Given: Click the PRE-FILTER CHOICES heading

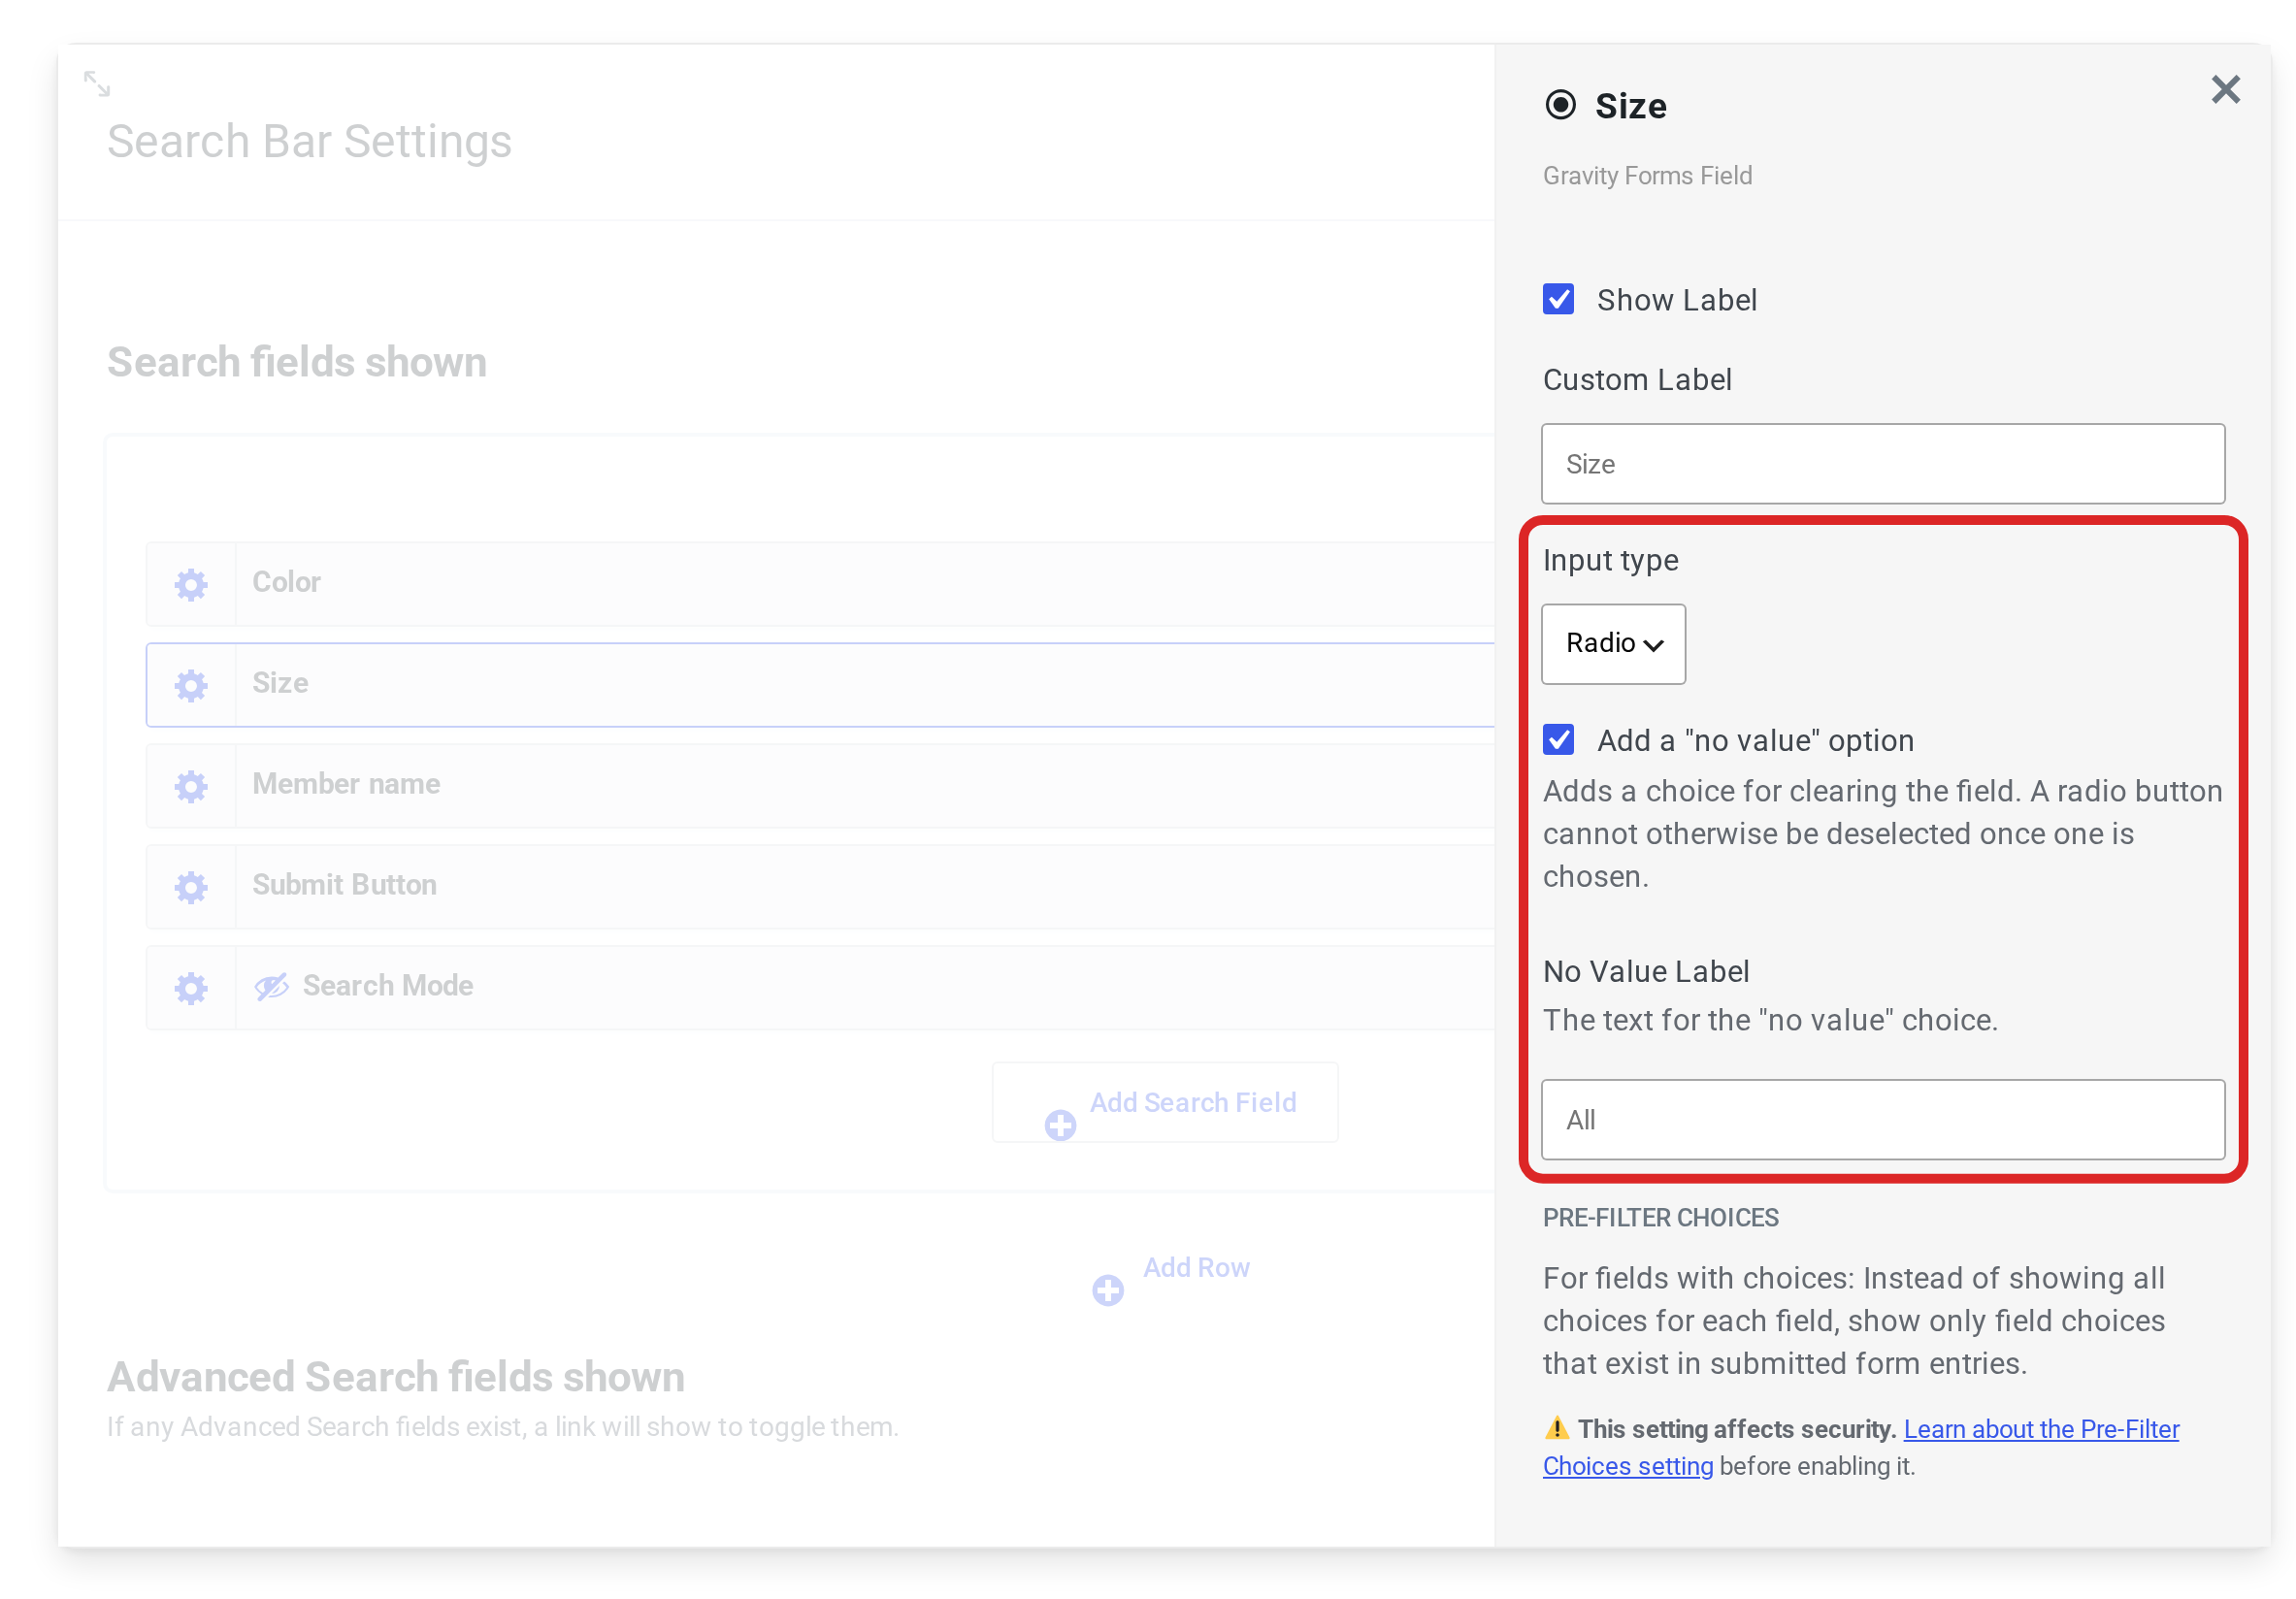Looking at the screenshot, I should tap(1660, 1218).
